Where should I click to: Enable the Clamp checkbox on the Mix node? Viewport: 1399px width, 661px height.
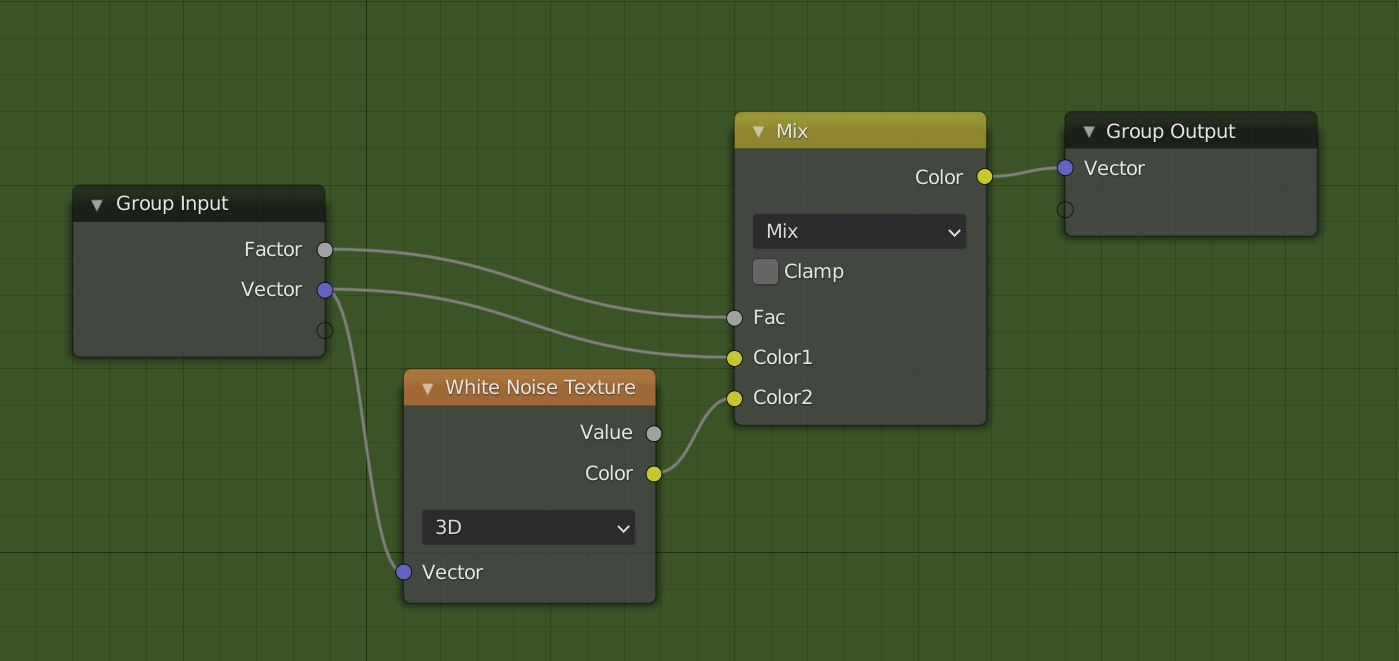point(765,271)
